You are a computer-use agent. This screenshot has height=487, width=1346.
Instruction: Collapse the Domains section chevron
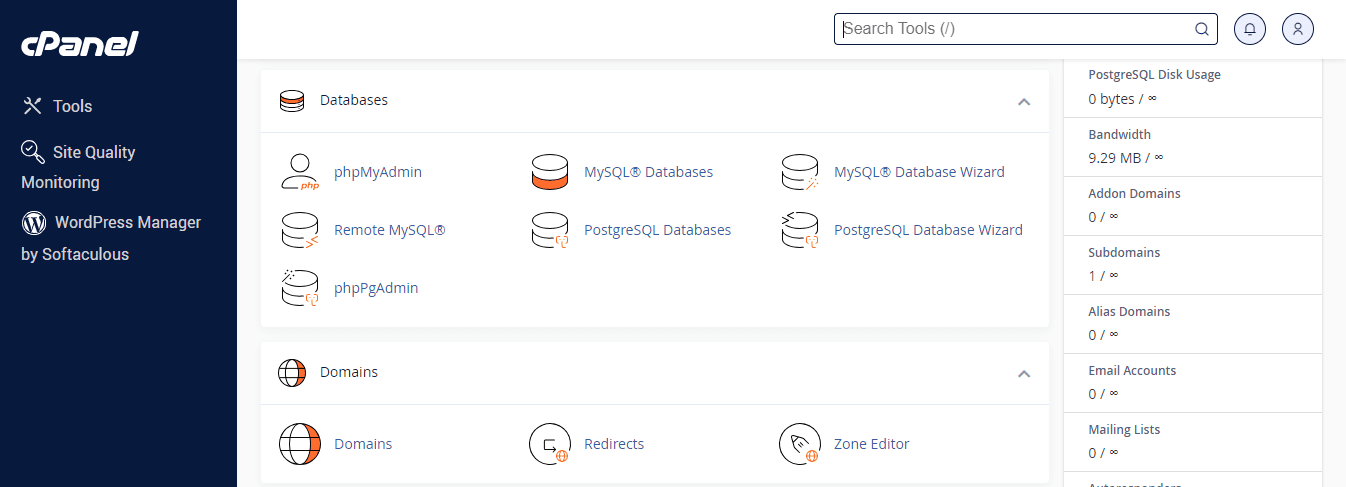pyautogui.click(x=1023, y=373)
